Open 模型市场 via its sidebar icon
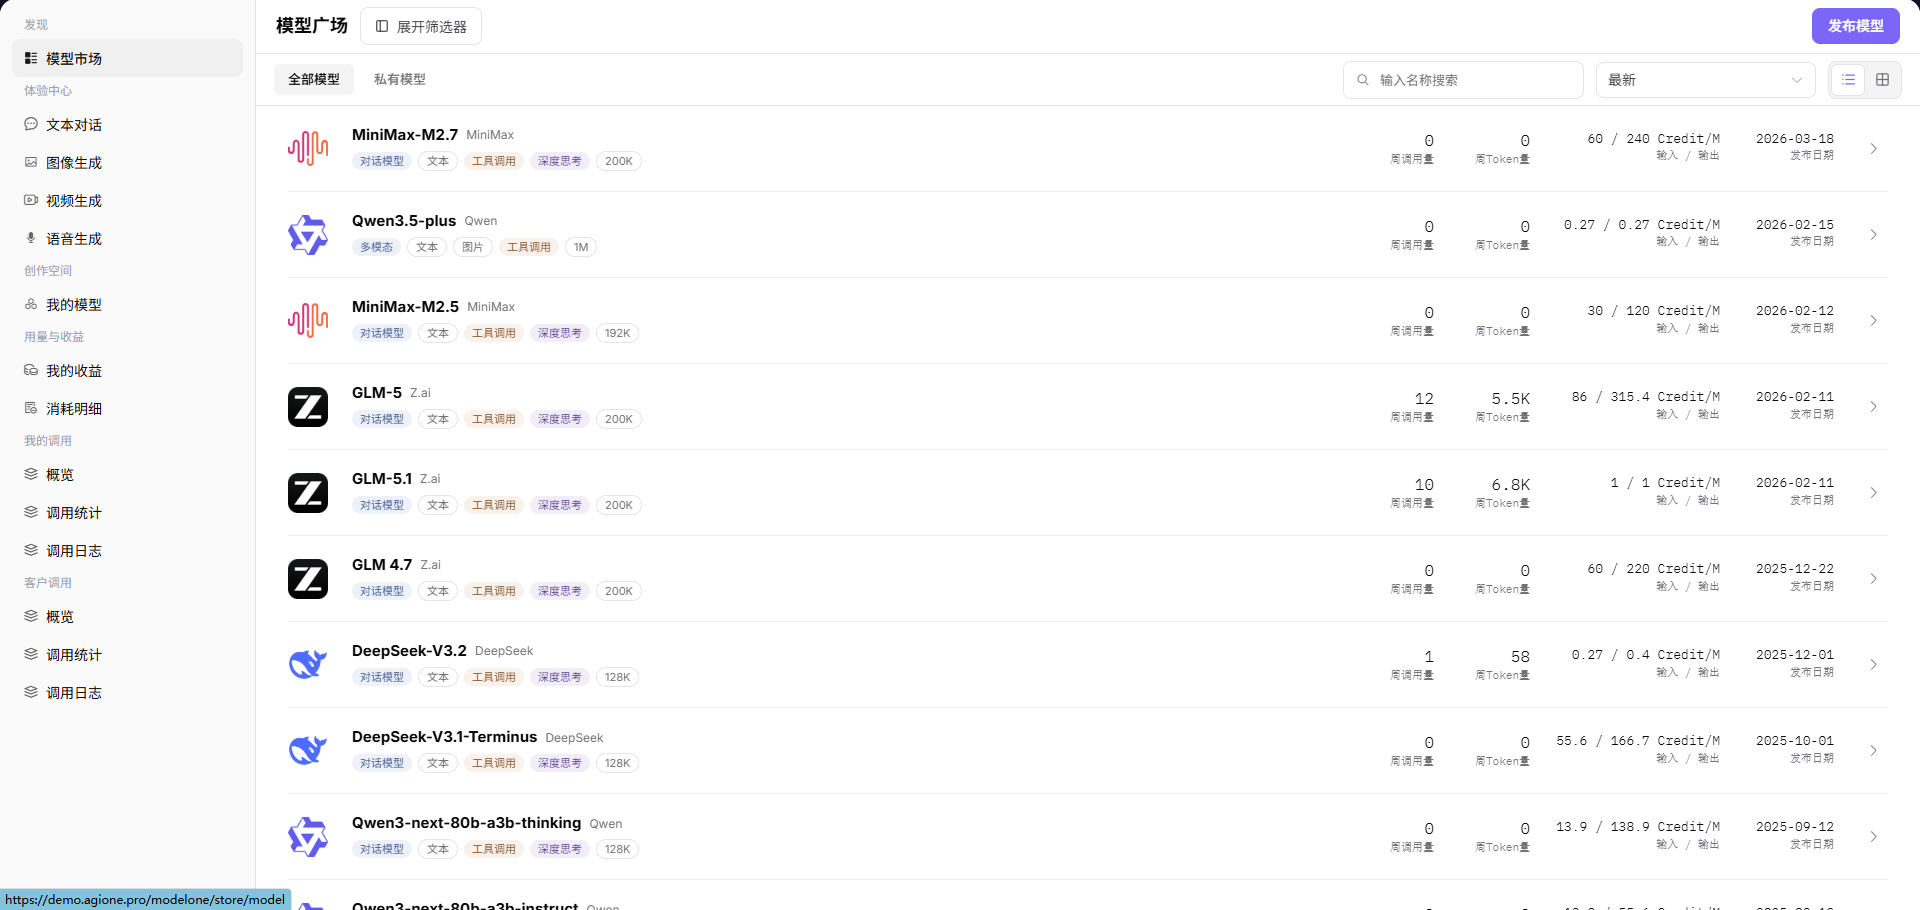This screenshot has height=910, width=1920. coord(31,58)
